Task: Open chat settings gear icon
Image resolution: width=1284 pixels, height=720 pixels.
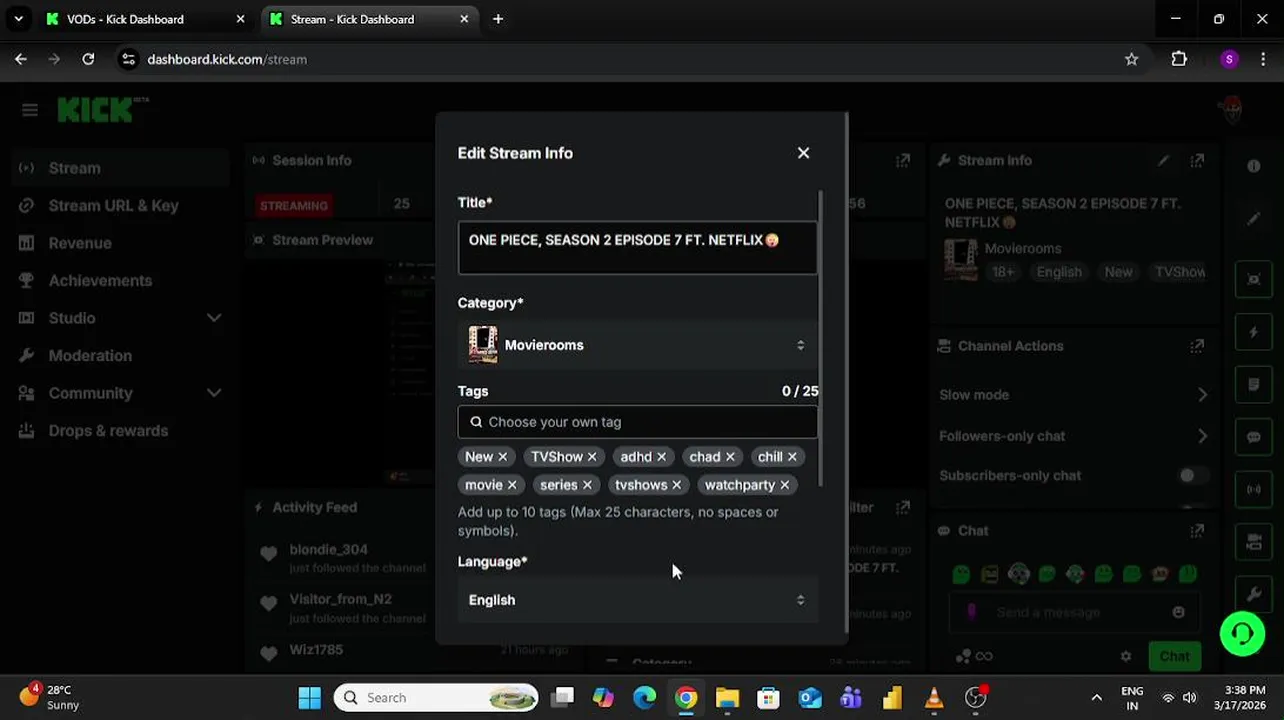Action: click(x=1126, y=656)
